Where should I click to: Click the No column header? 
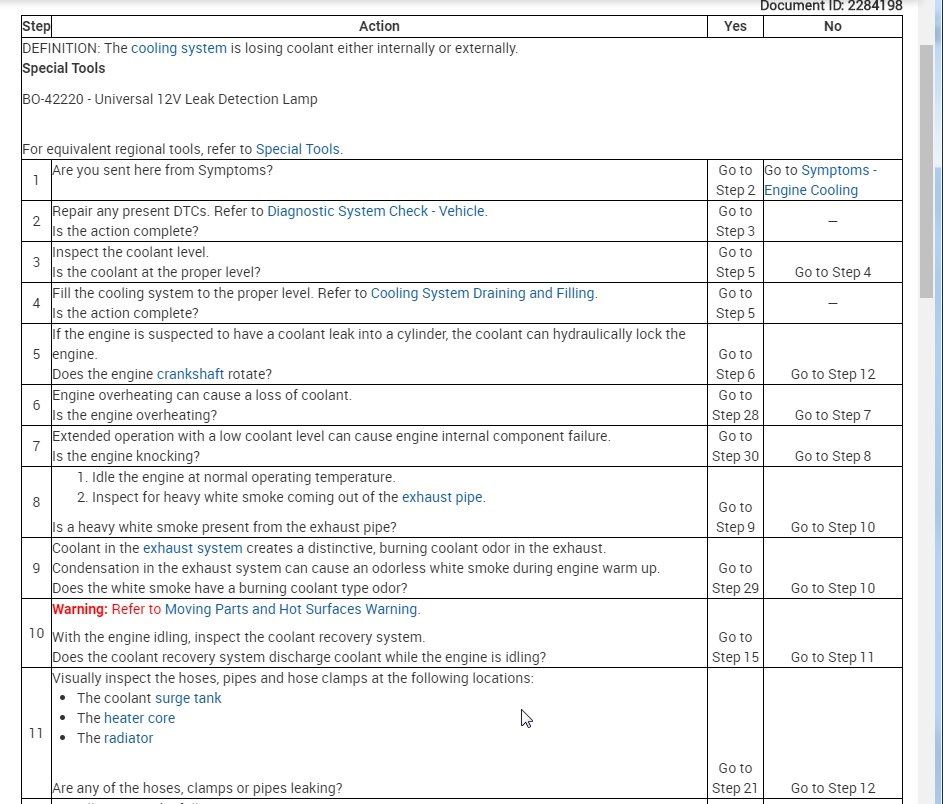(832, 26)
